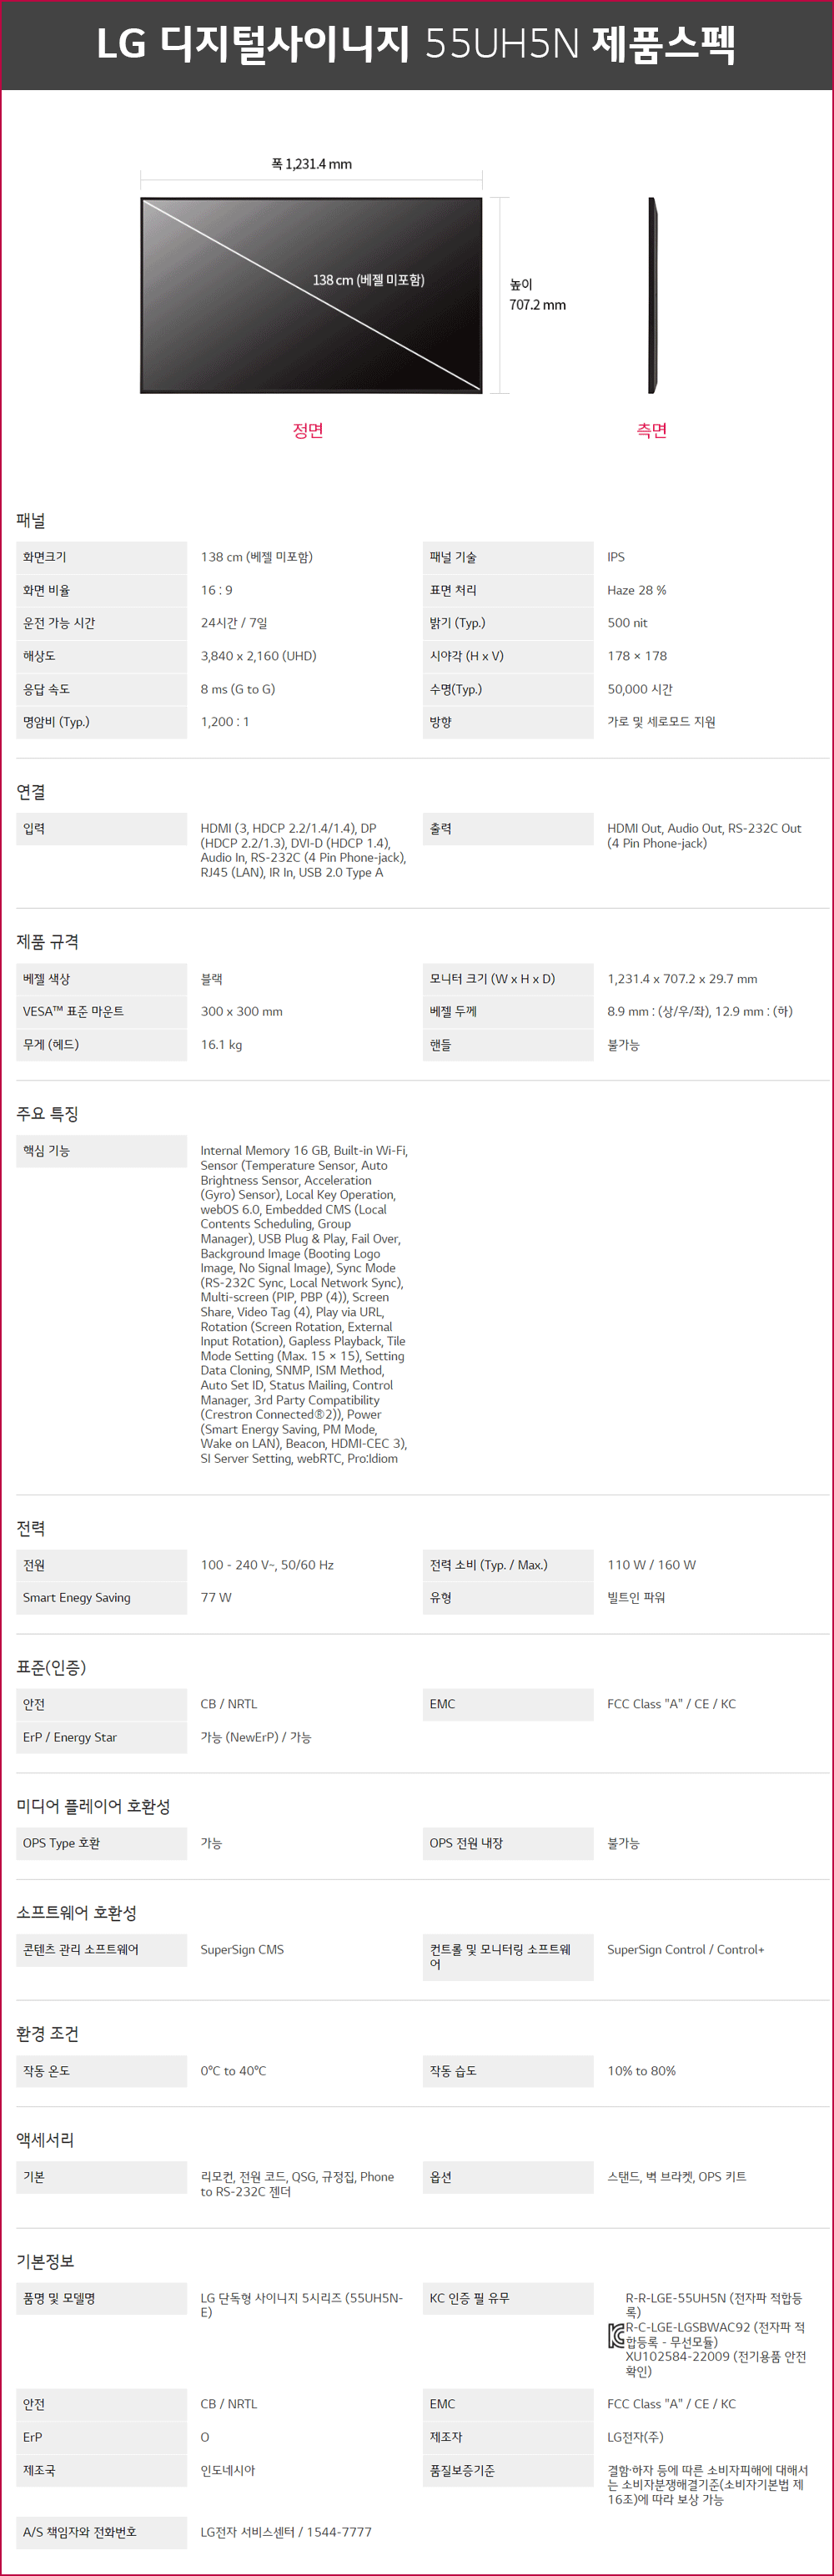
Task: Click the SuperSign CMS value
Action: [x=242, y=1949]
